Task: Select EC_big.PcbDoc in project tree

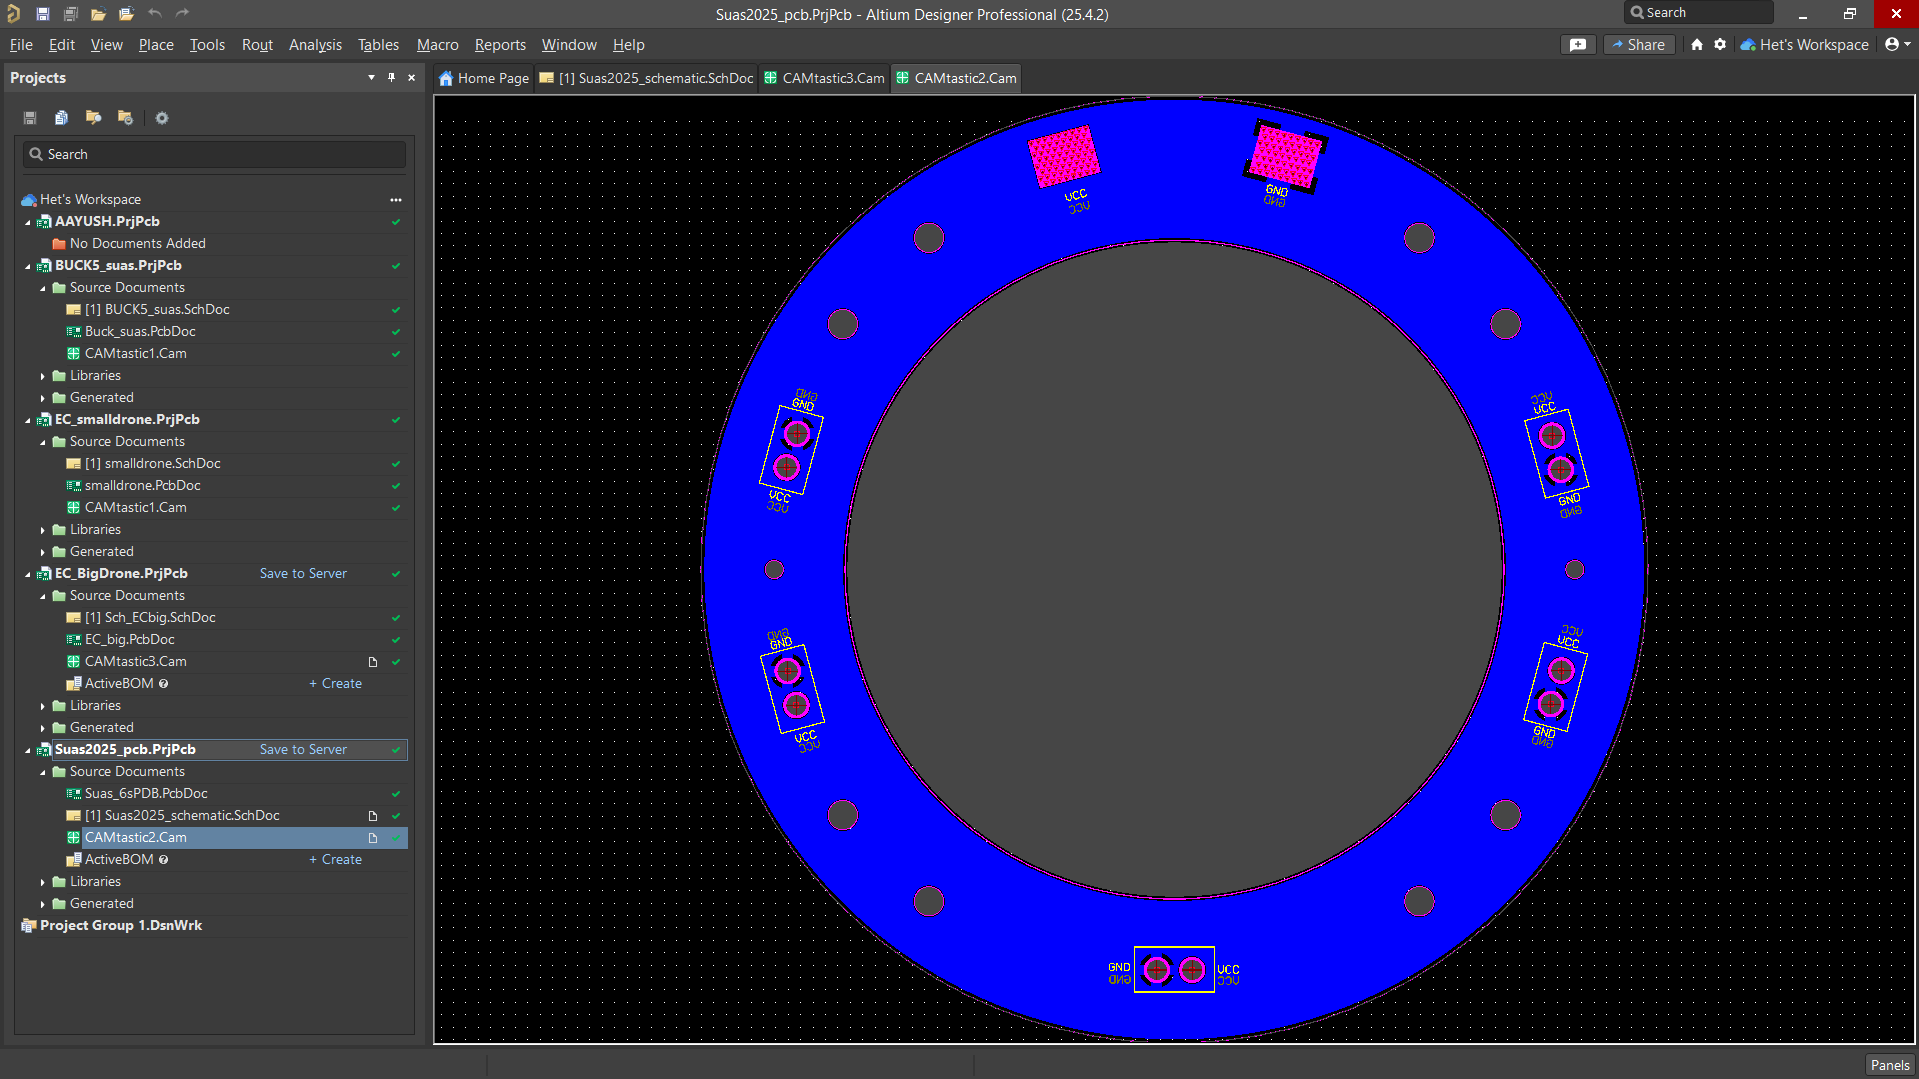Action: click(130, 639)
